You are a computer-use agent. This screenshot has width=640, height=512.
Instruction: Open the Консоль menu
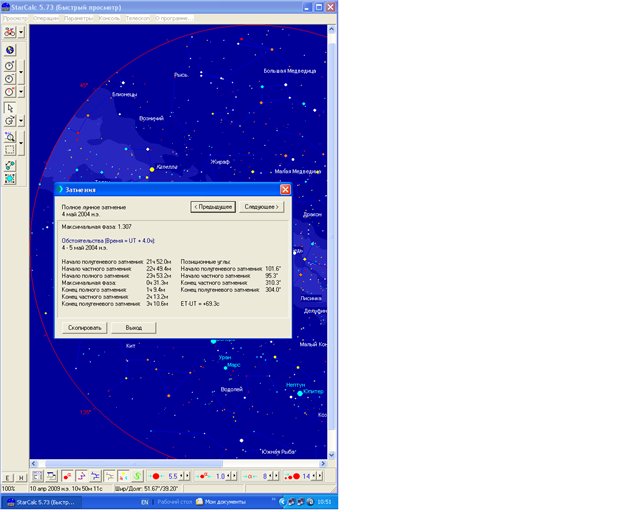109,18
